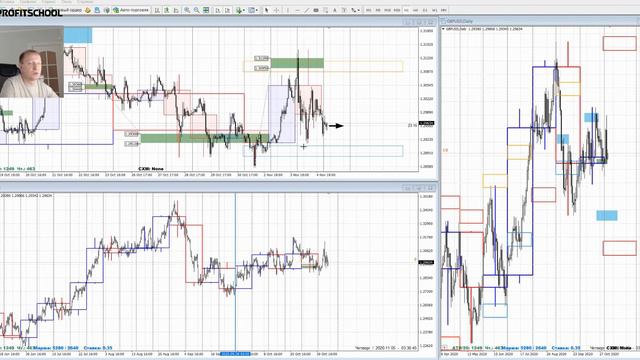Switch timeframe to M1
640x360 pixels.
369,10
